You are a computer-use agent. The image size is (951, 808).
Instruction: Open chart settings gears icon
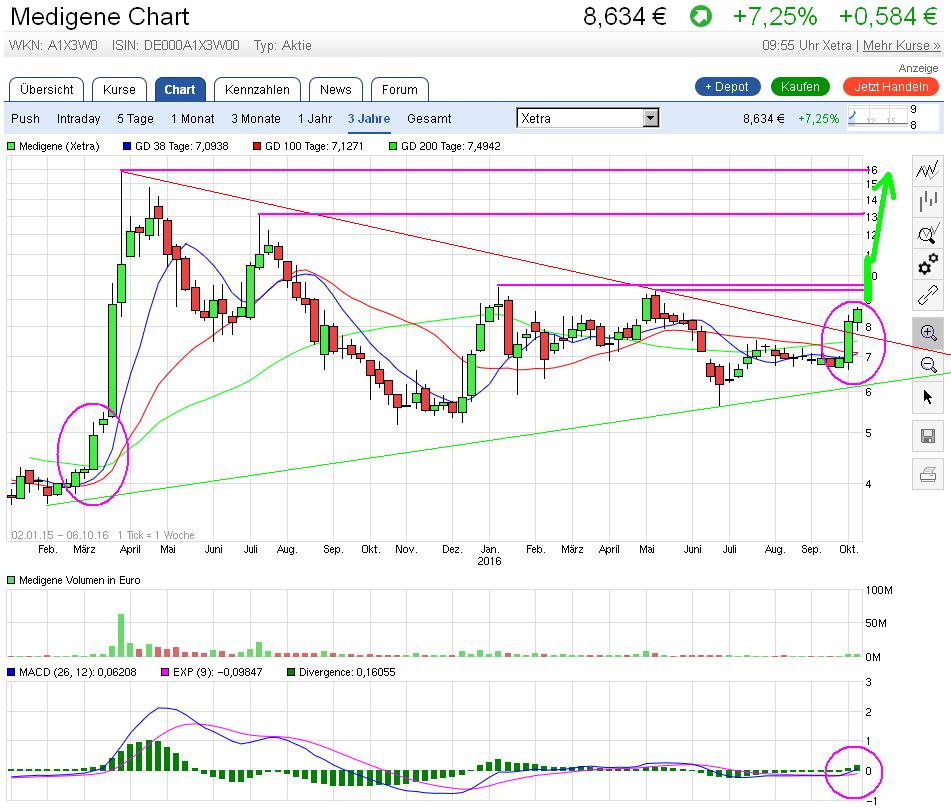[x=927, y=264]
